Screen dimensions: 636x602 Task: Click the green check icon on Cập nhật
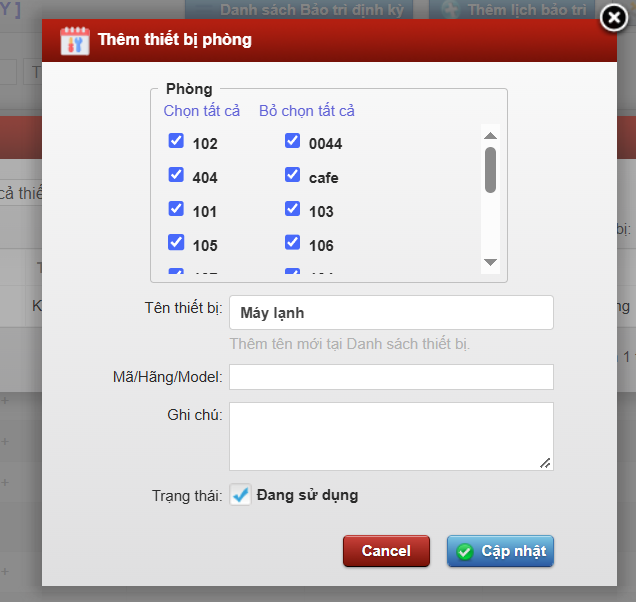tap(465, 552)
